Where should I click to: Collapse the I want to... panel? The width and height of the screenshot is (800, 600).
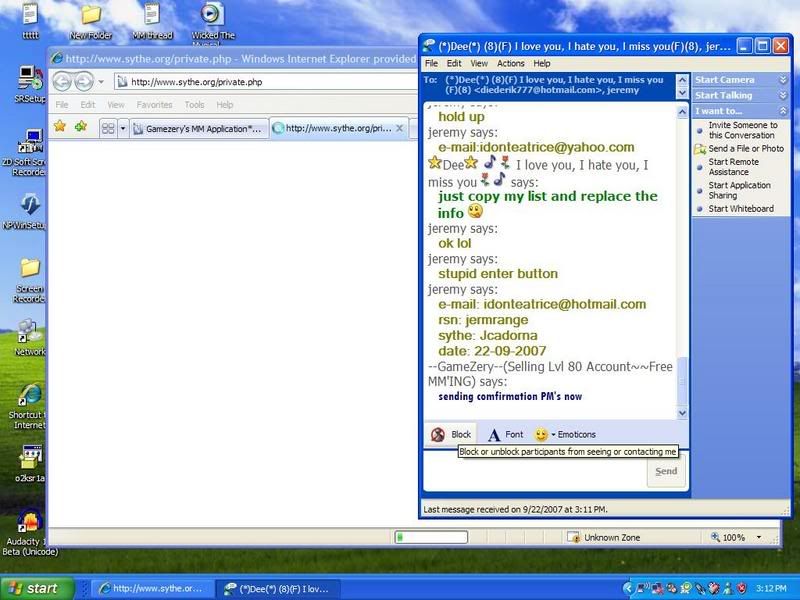click(741, 111)
